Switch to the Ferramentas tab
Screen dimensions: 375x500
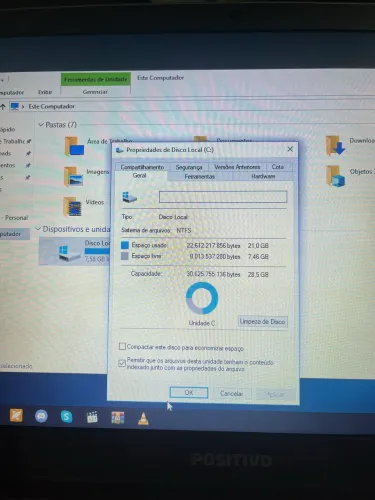pos(200,176)
